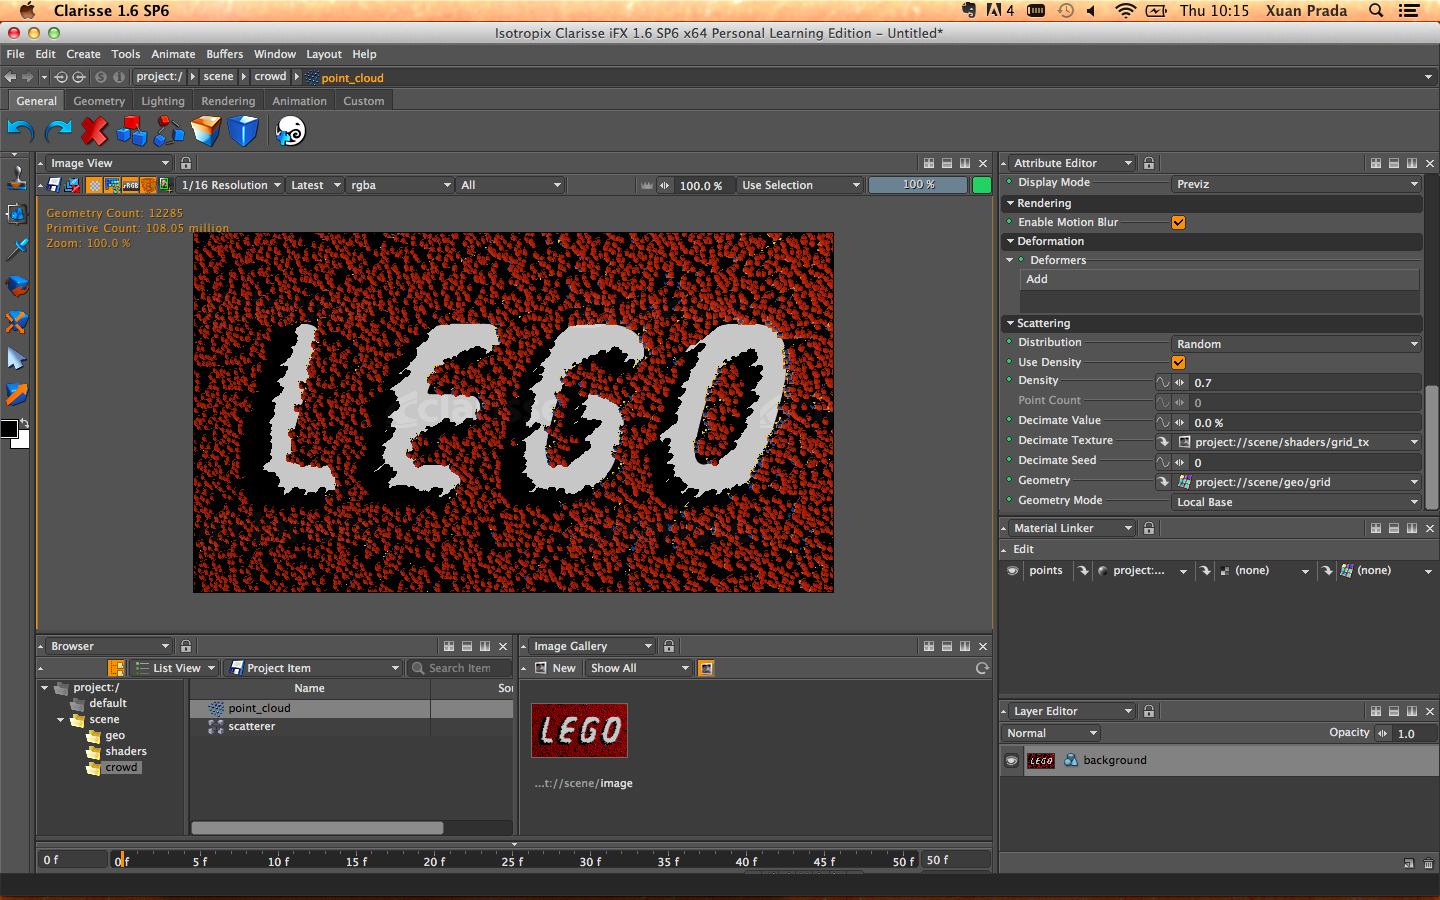The image size is (1440, 900).
Task: Click the orange icon beside List View
Action: 116,668
